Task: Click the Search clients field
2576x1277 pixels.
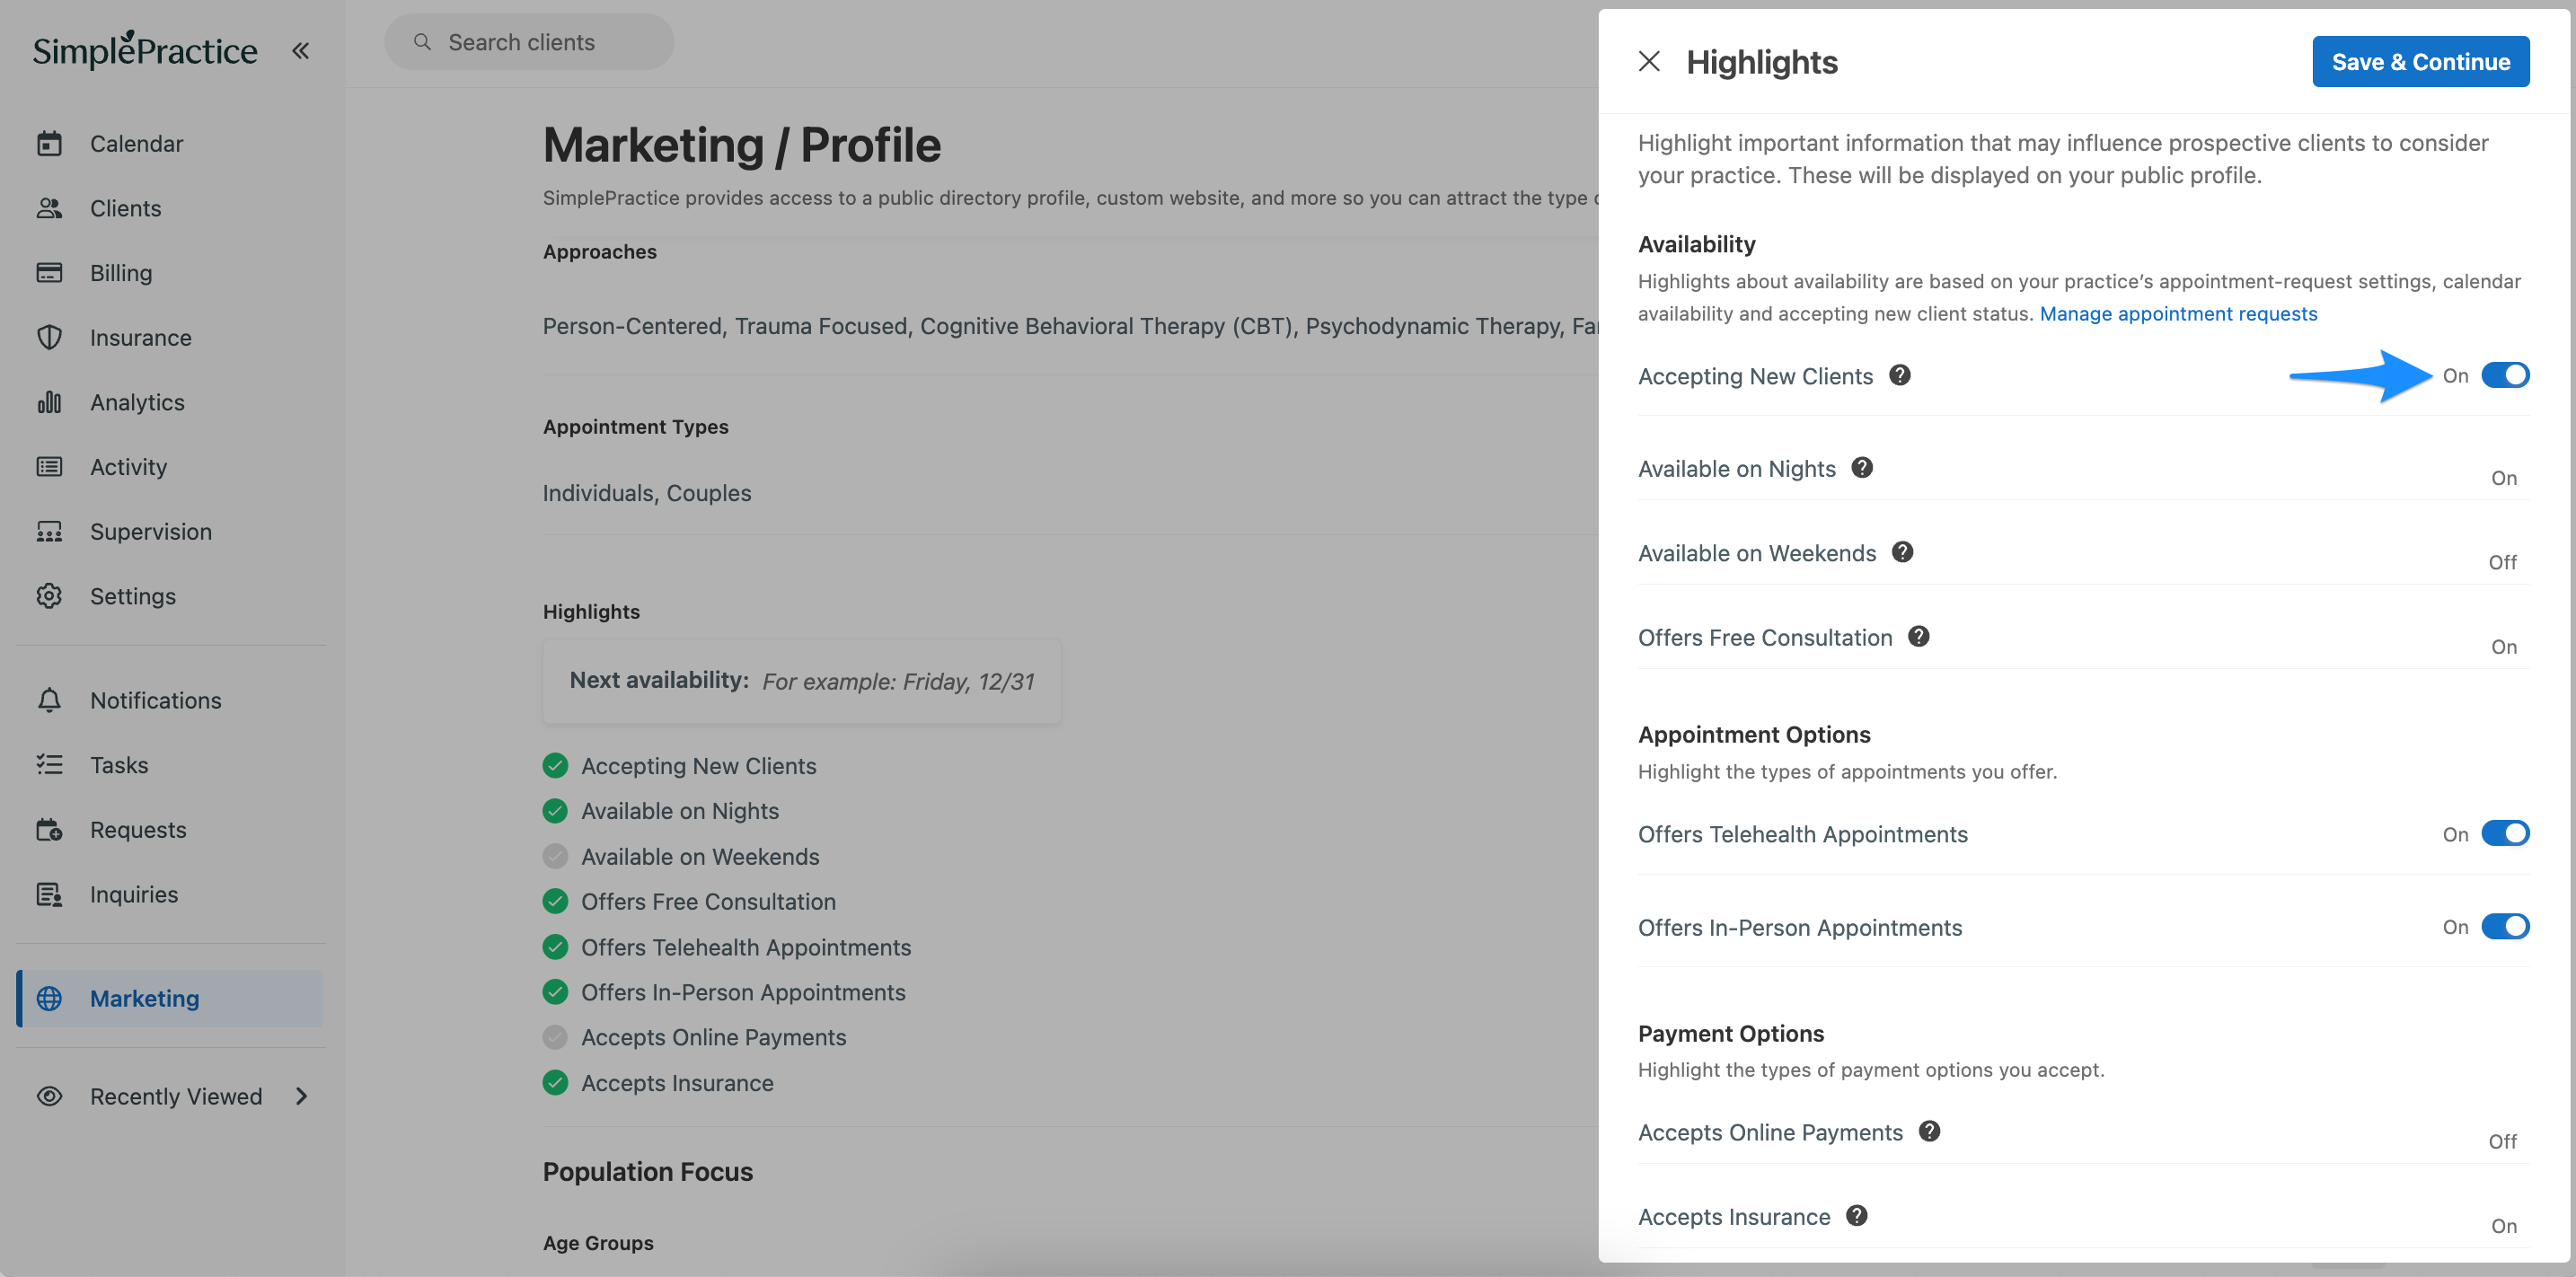Action: tap(529, 42)
